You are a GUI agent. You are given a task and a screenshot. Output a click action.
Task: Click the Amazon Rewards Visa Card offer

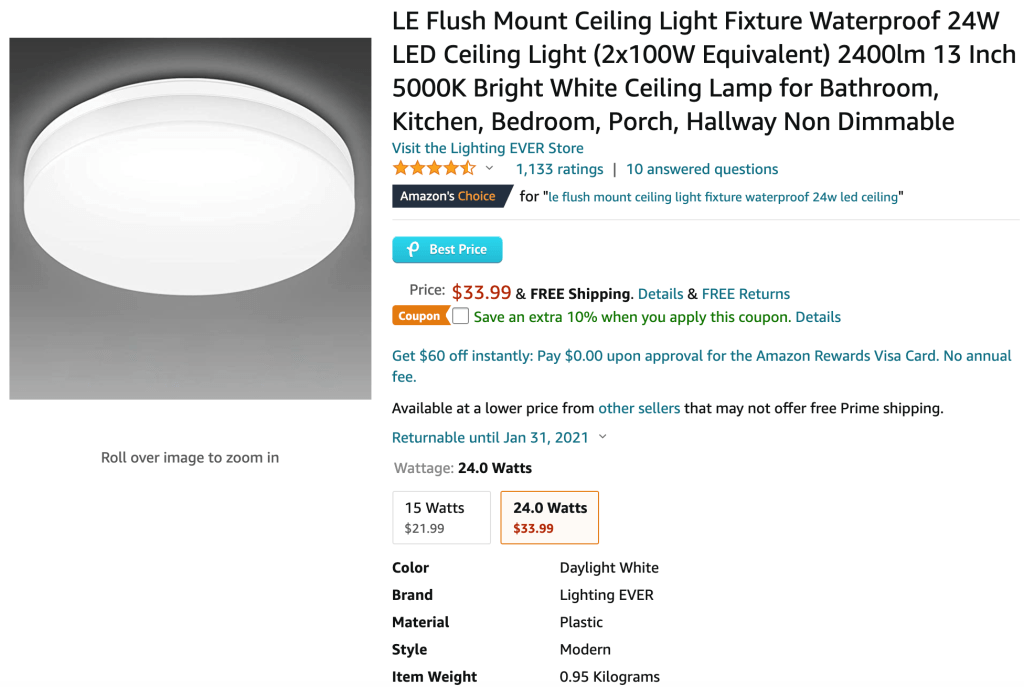(701, 356)
